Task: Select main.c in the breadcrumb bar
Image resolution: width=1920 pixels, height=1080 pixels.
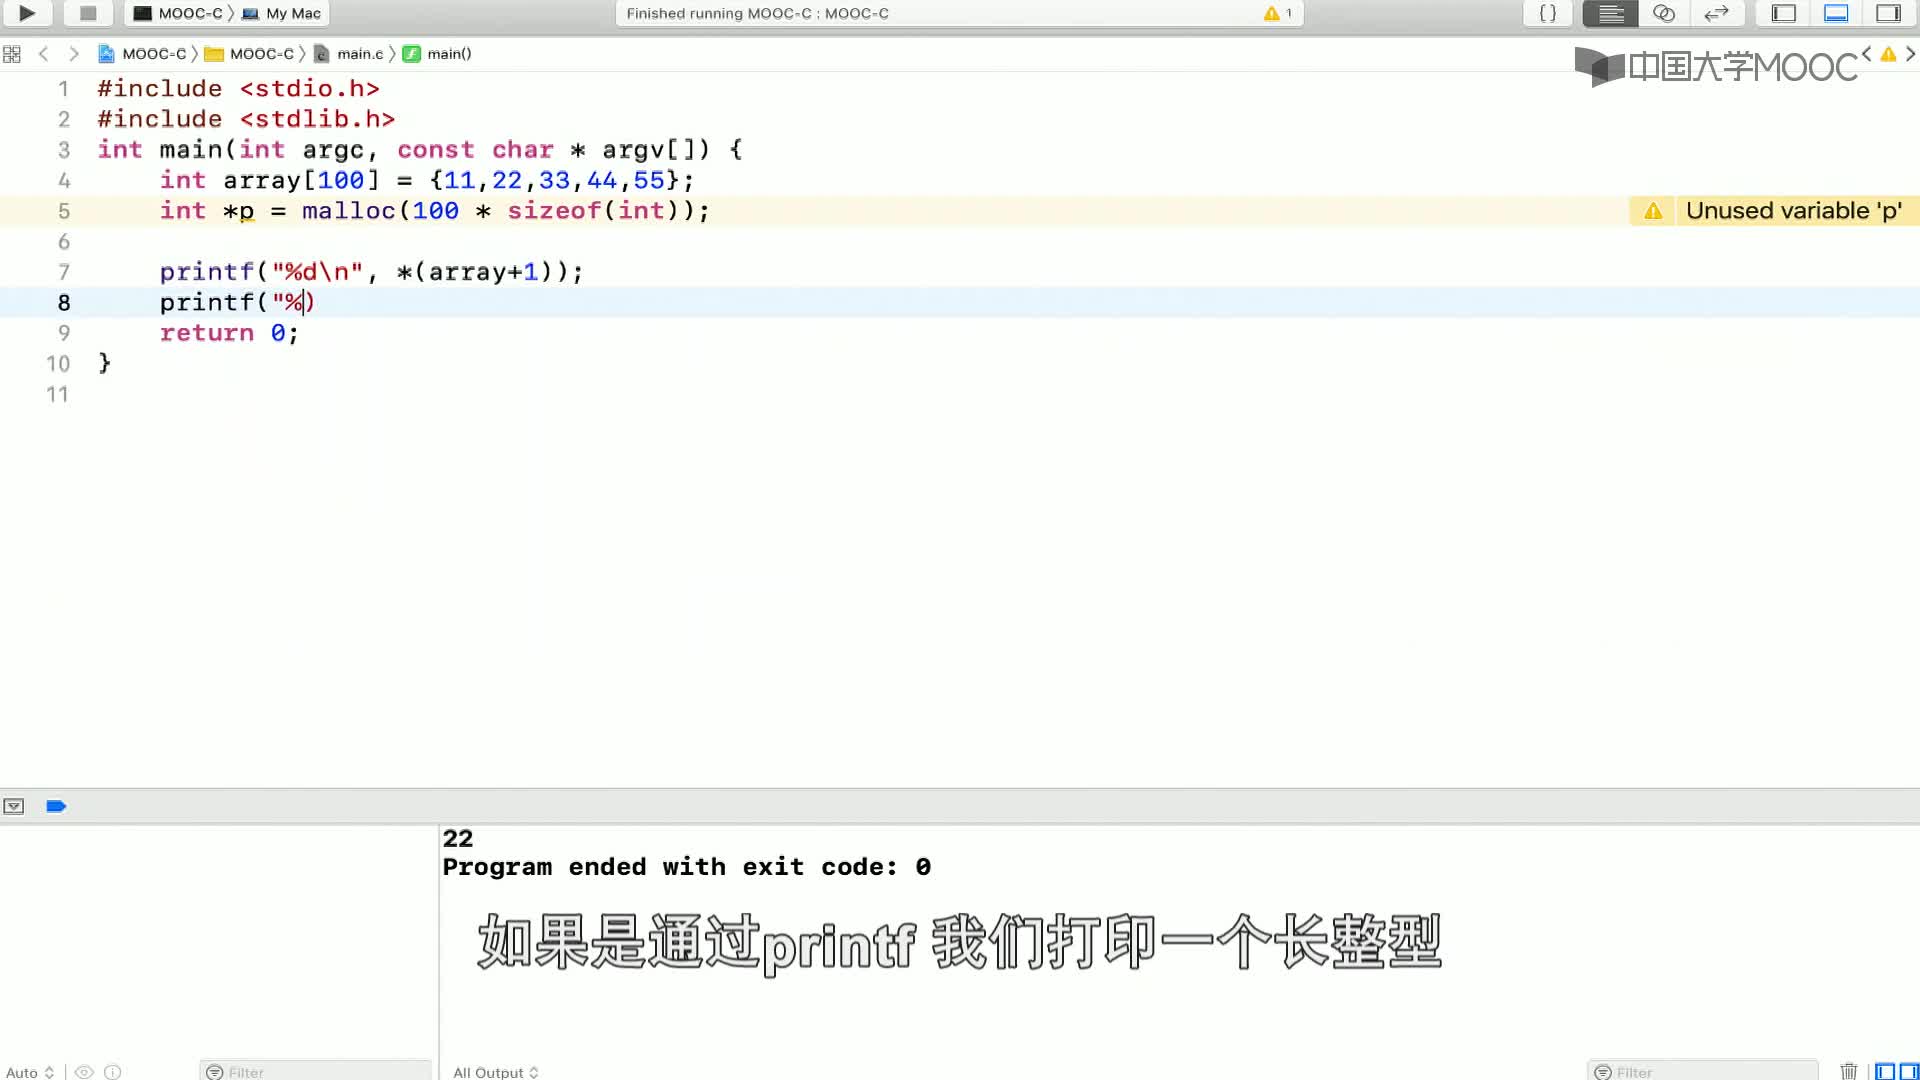Action: (359, 54)
